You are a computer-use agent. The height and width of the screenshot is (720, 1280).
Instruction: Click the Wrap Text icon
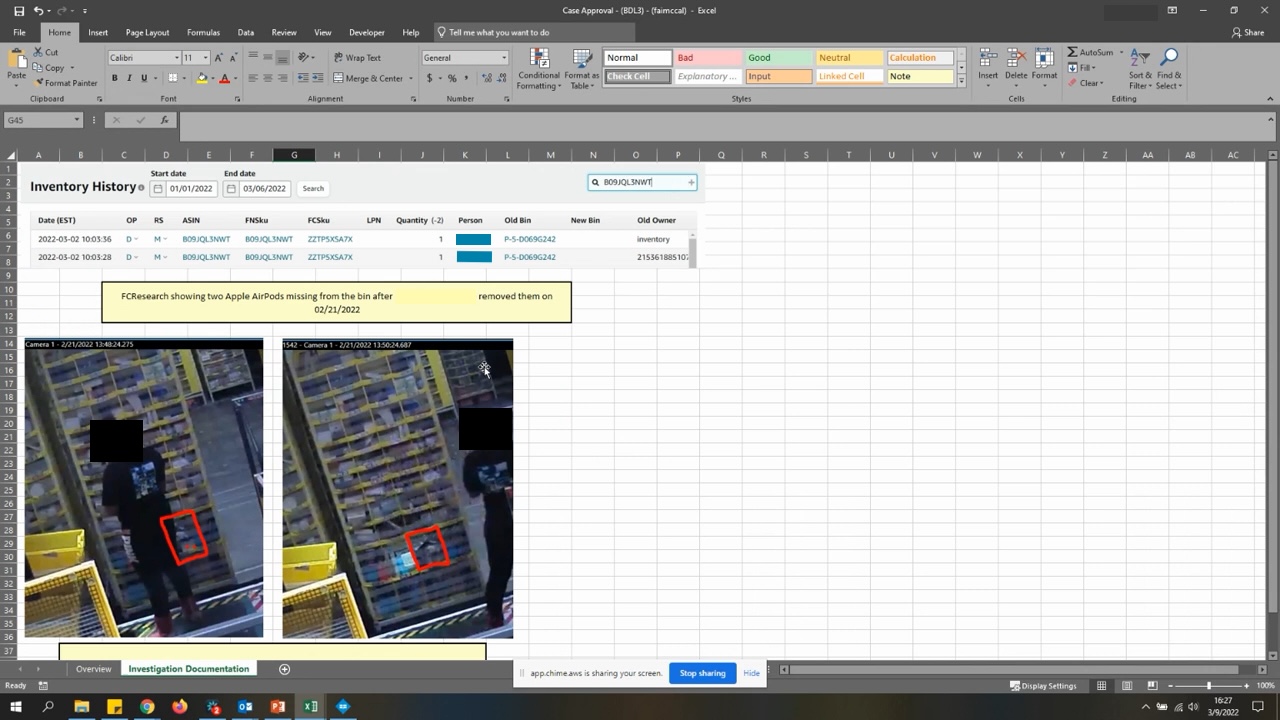pos(339,57)
